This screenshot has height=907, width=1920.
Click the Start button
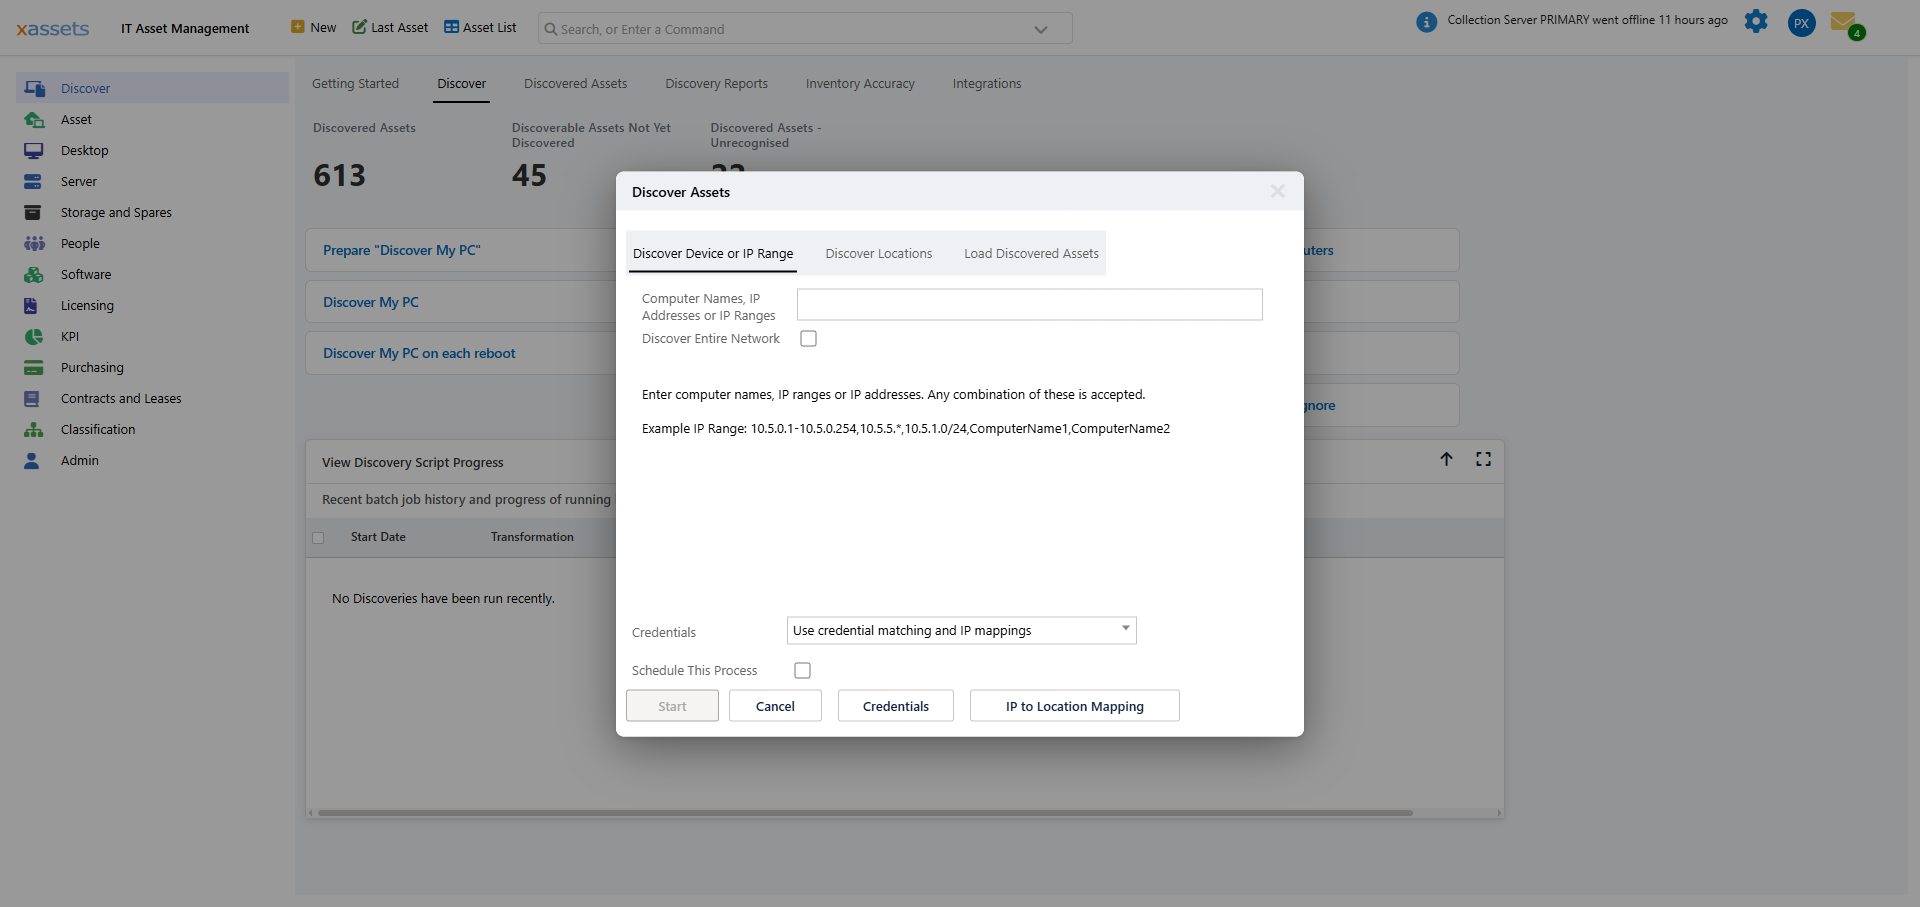pos(672,706)
